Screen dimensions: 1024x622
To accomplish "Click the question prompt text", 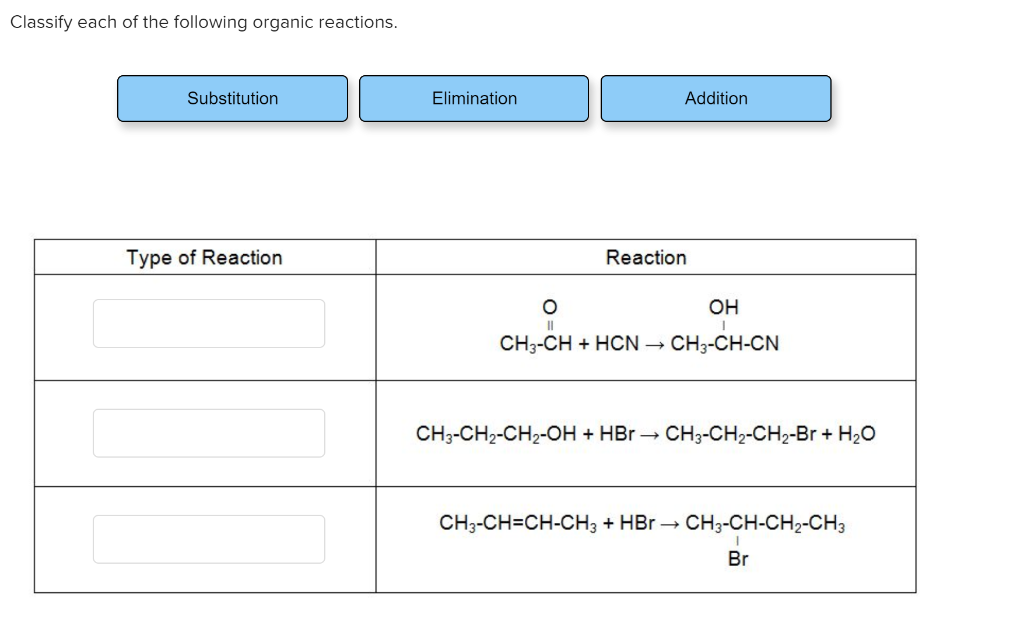I will 204,22.
